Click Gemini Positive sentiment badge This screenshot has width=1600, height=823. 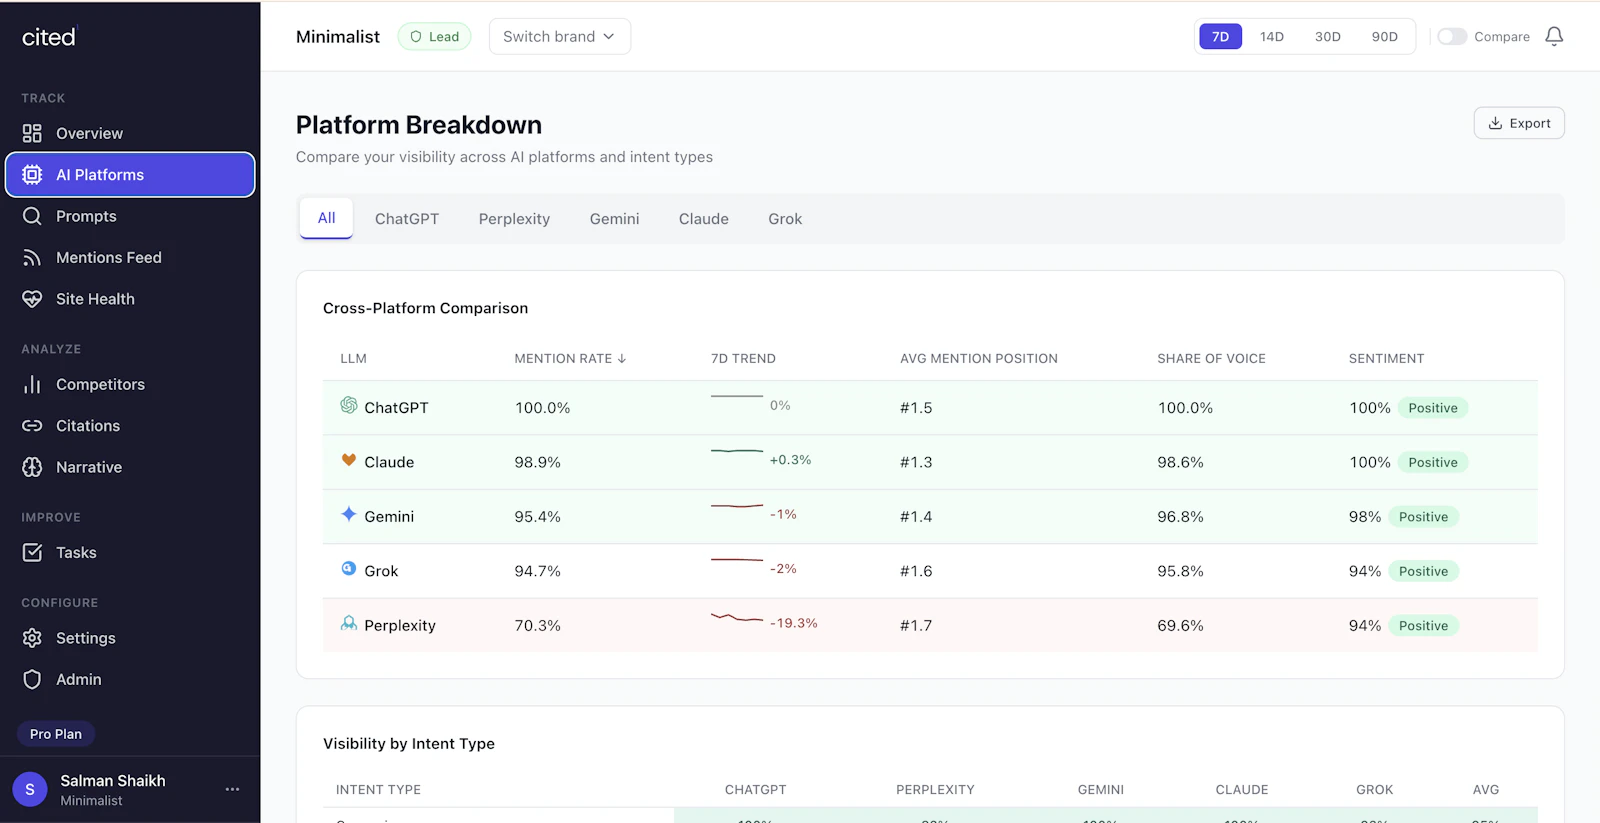tap(1423, 517)
